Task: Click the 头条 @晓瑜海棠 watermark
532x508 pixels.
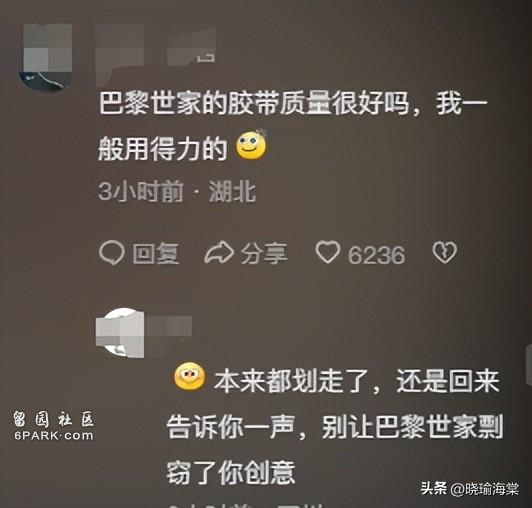Action: pyautogui.click(x=470, y=489)
